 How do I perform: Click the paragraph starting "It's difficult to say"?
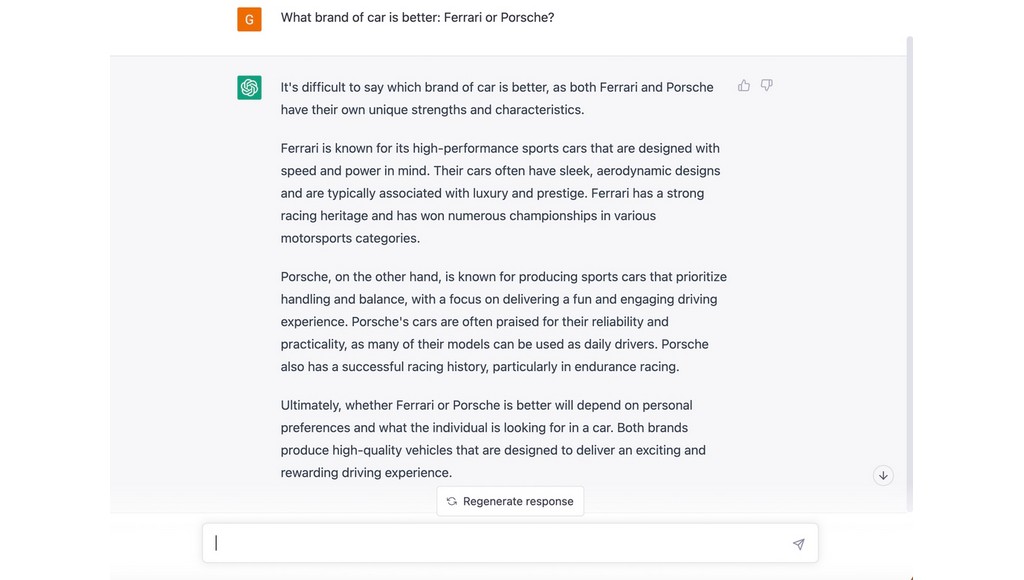(497, 99)
